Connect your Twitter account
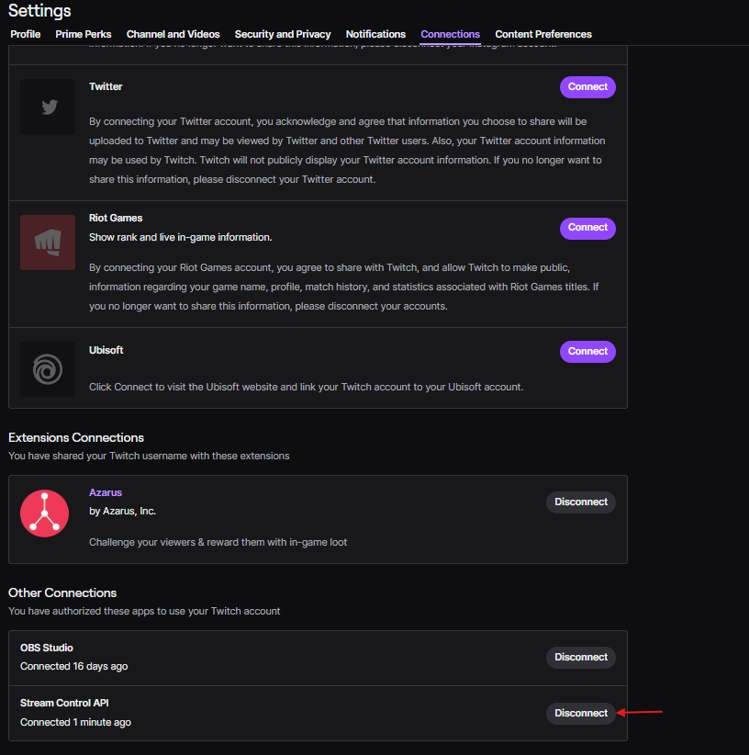This screenshot has width=749, height=755. [x=587, y=87]
